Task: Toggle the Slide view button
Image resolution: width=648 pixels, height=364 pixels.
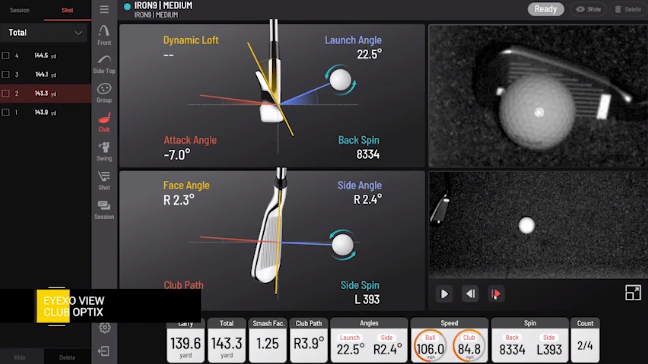Action: click(x=588, y=9)
